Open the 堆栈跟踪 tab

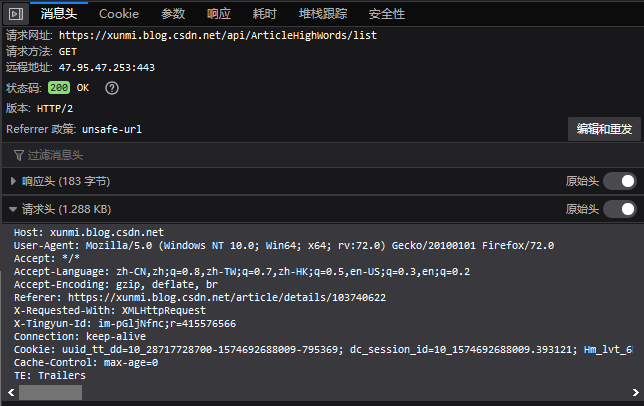(x=323, y=14)
